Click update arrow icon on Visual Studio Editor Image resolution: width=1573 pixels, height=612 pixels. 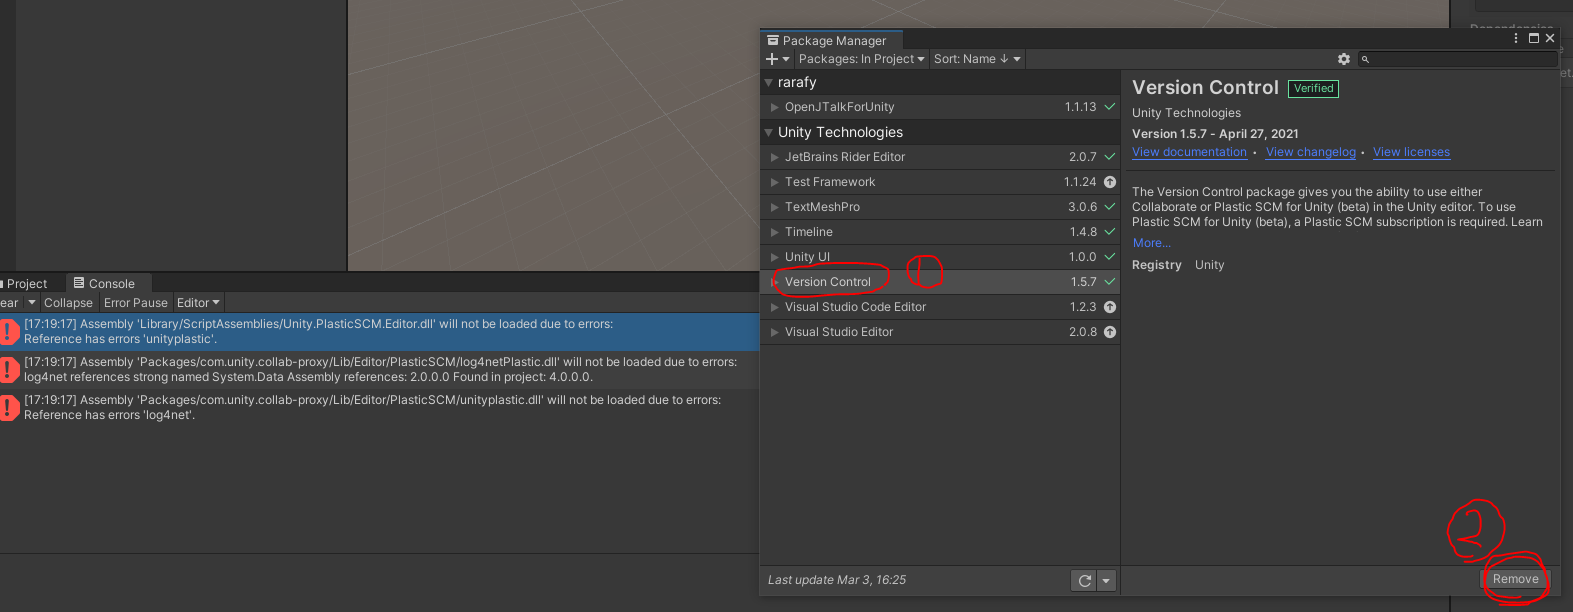pos(1110,332)
